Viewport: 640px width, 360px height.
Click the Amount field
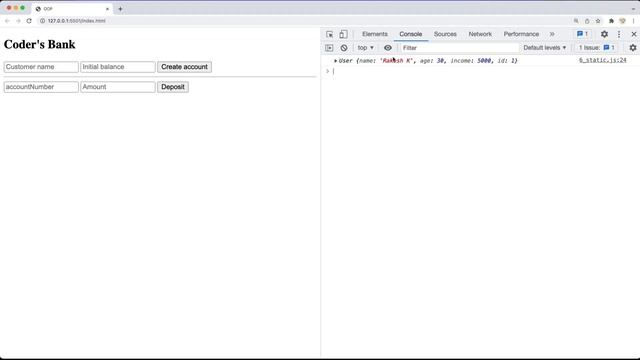(118, 87)
